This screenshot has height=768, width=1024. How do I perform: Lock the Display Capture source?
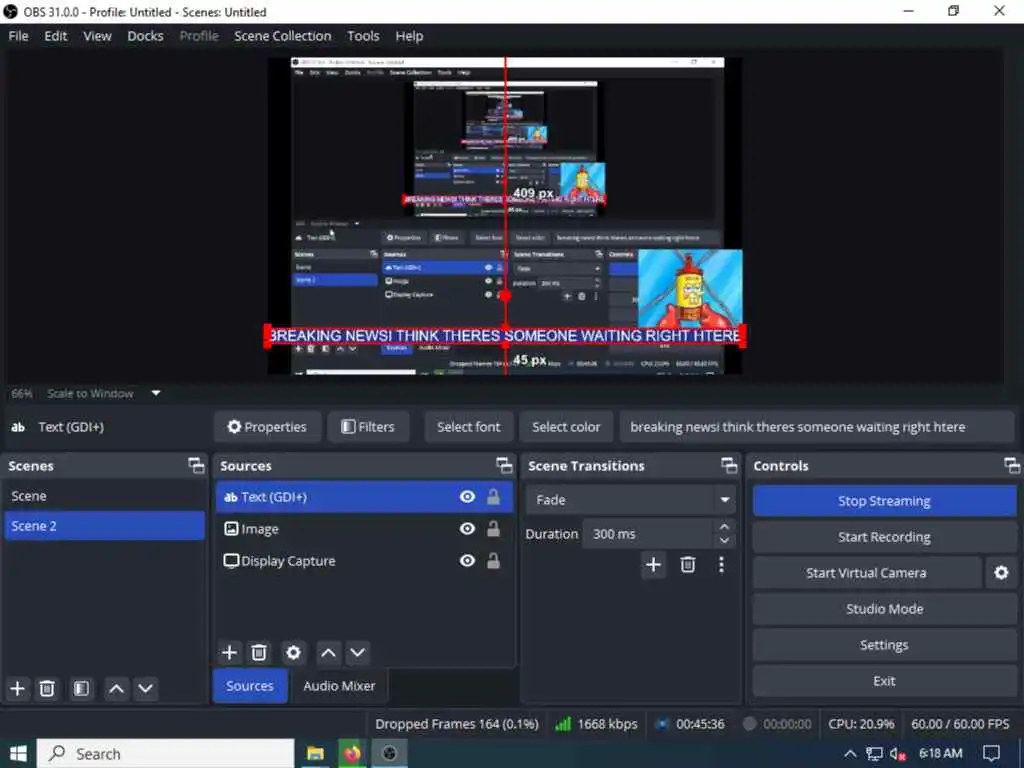pos(494,560)
